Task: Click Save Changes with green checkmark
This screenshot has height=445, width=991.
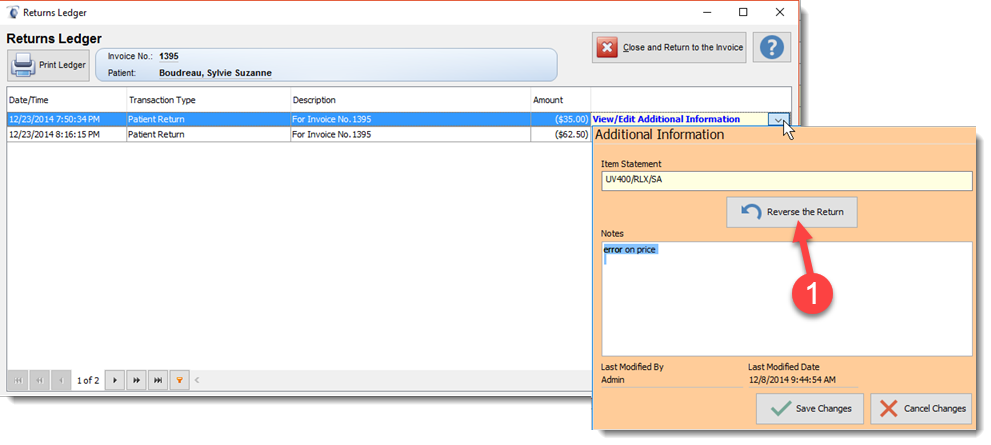Action: coord(810,408)
